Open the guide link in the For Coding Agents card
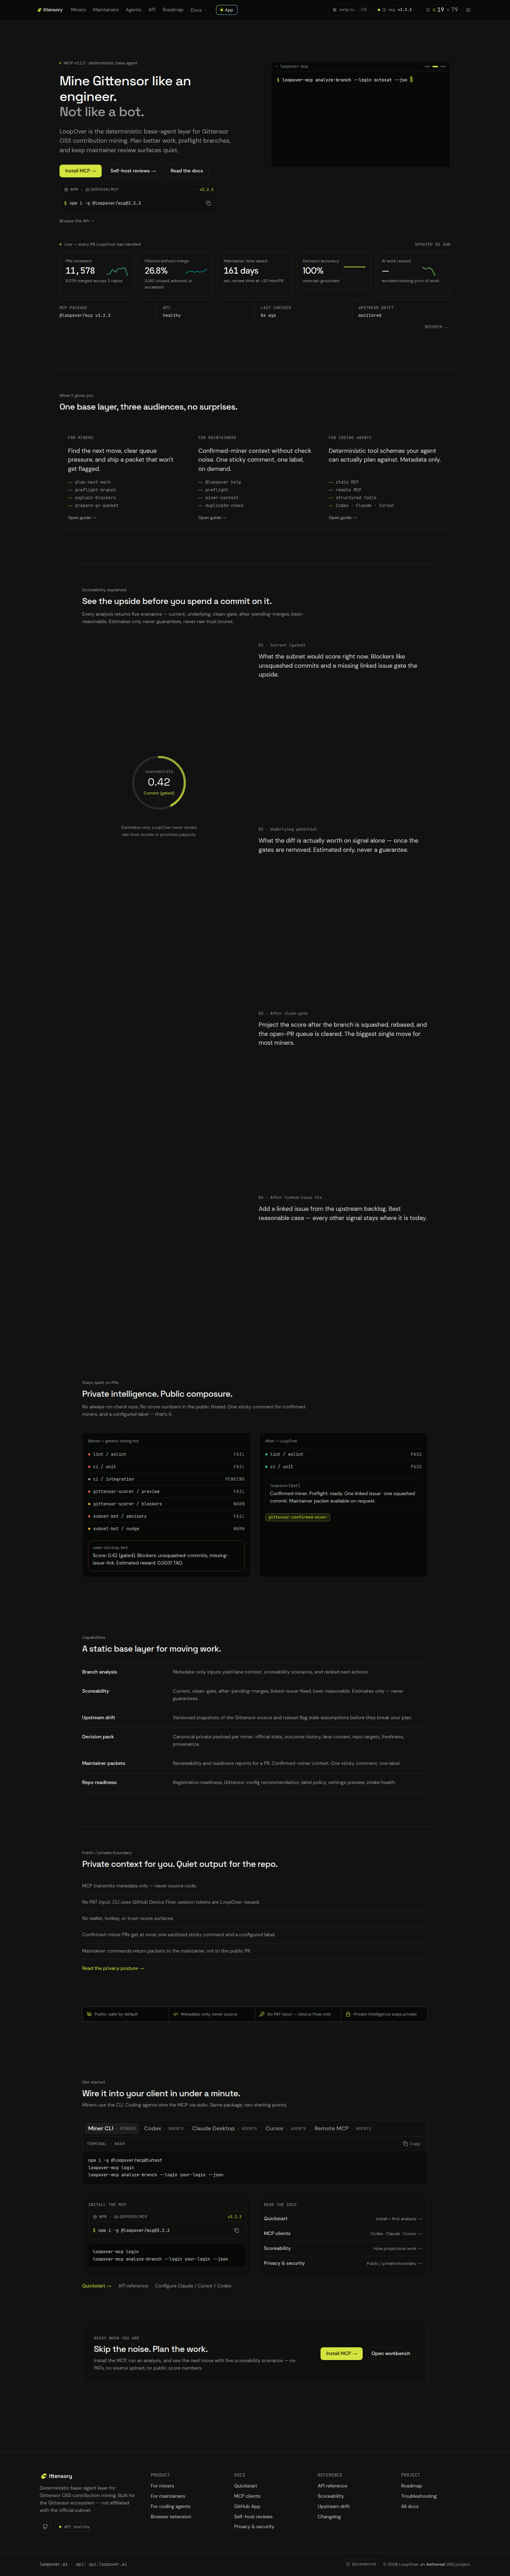Image resolution: width=510 pixels, height=2576 pixels. click(x=343, y=518)
